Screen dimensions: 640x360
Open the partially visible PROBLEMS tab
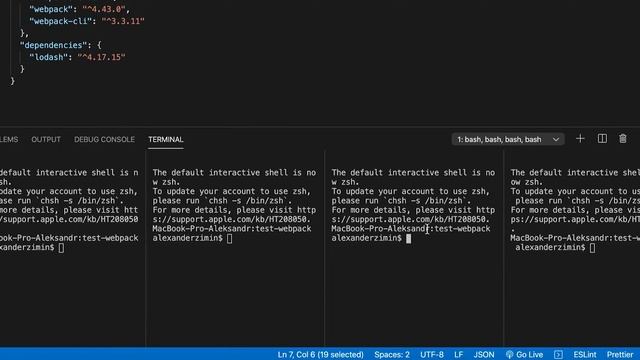9,140
